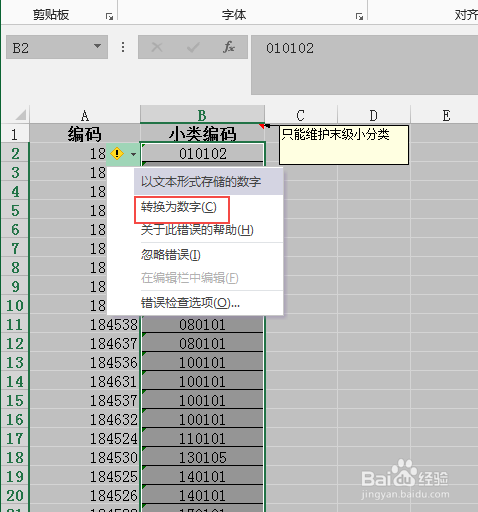Click cell B2 with value 010102

pyautogui.click(x=203, y=154)
